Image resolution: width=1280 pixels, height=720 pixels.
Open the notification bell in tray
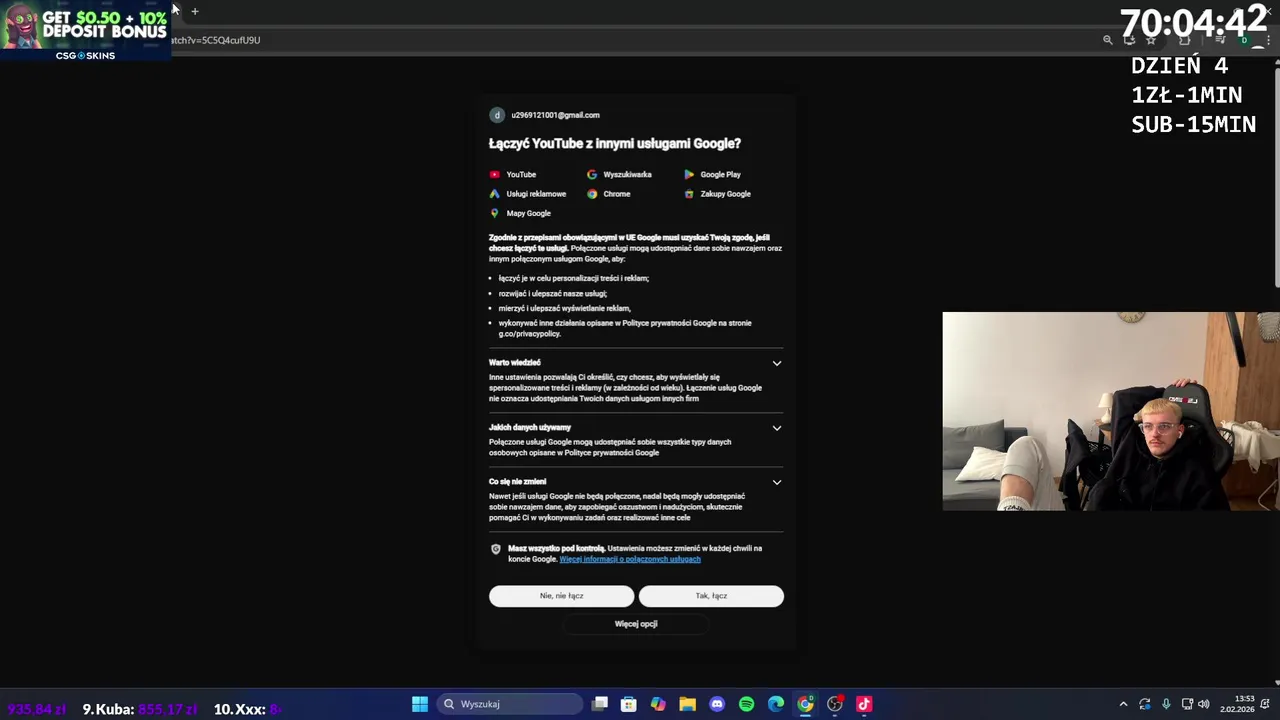coord(1266,706)
